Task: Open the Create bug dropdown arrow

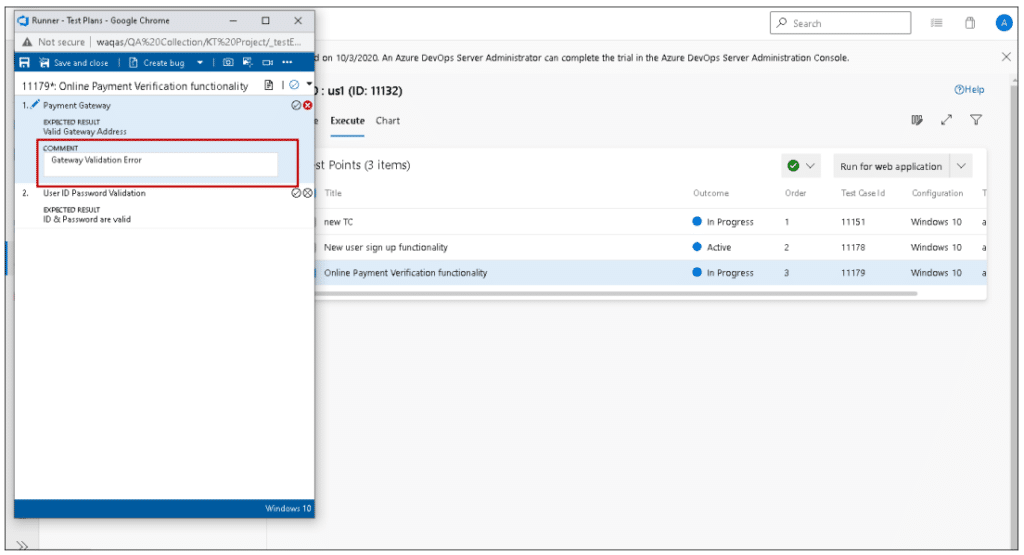Action: [x=200, y=63]
